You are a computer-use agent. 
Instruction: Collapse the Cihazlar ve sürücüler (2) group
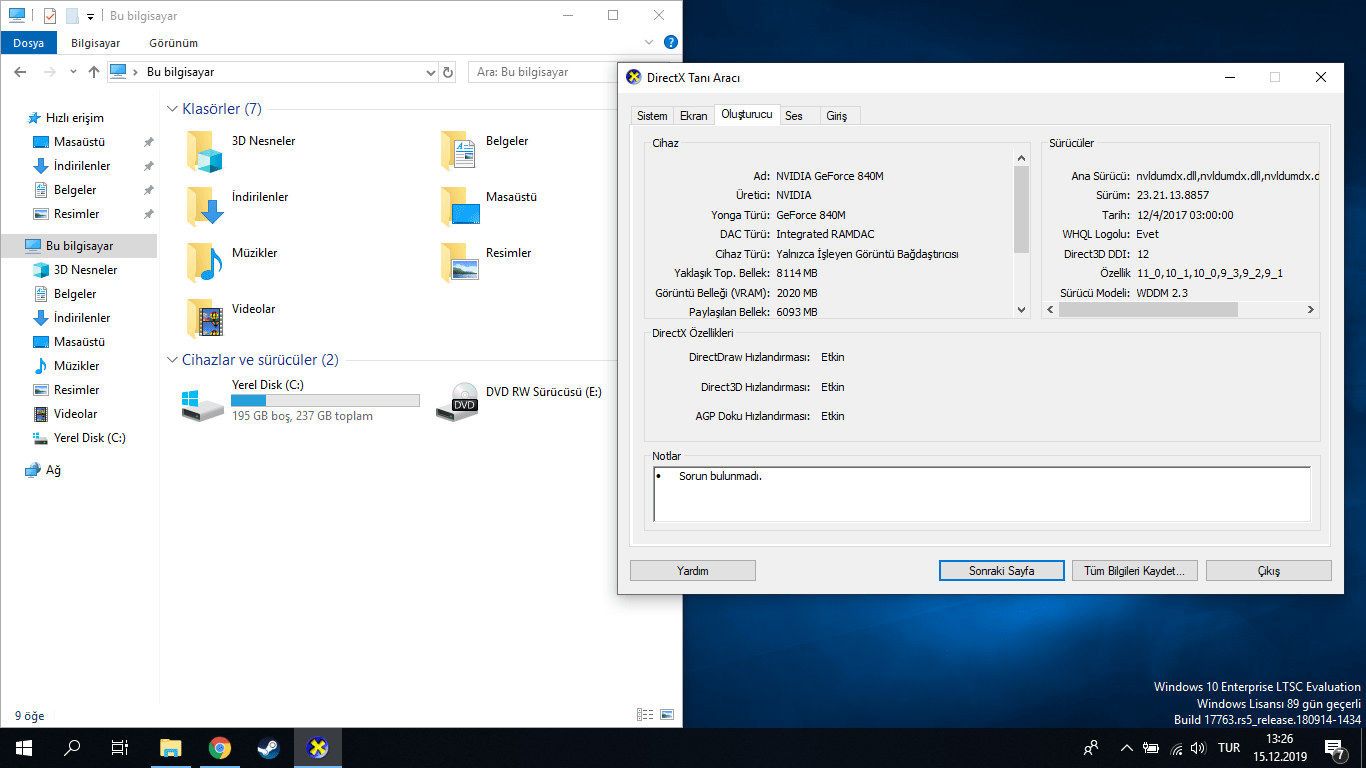(172, 360)
